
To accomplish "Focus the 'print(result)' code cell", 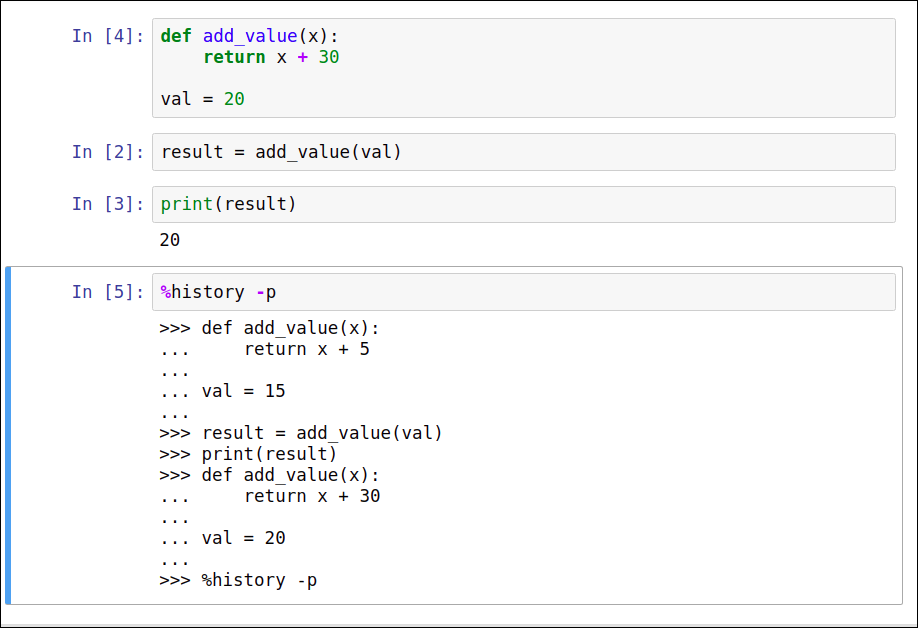I will (x=523, y=204).
